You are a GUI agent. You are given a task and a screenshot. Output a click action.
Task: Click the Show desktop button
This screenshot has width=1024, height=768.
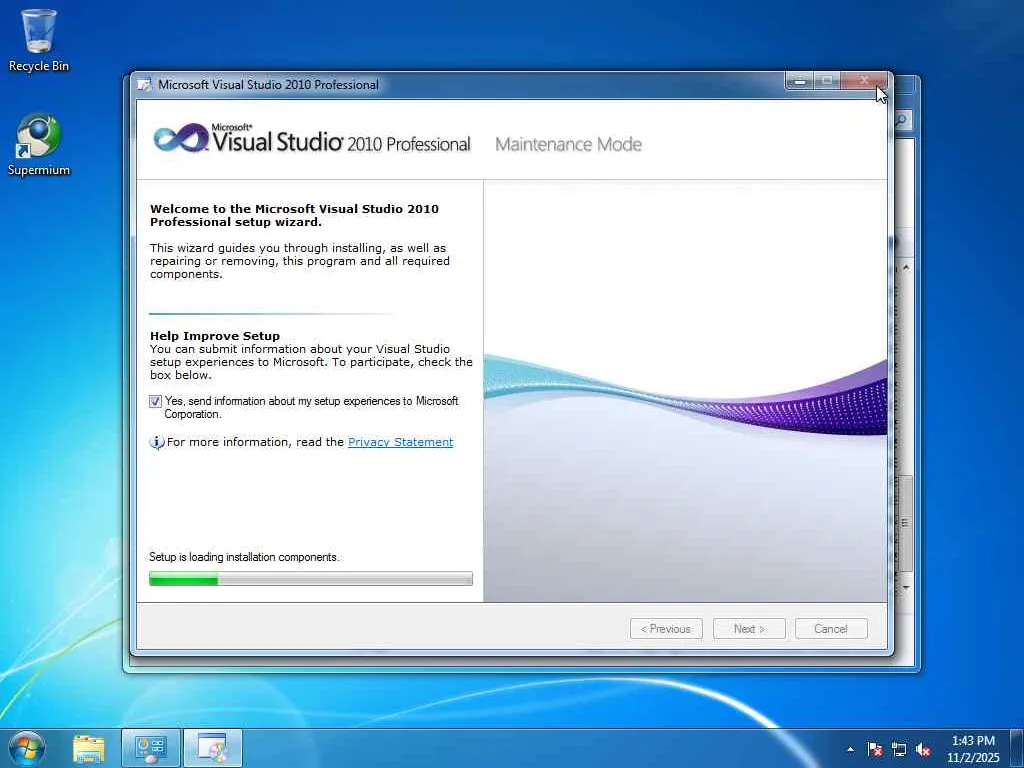pyautogui.click(x=1017, y=748)
